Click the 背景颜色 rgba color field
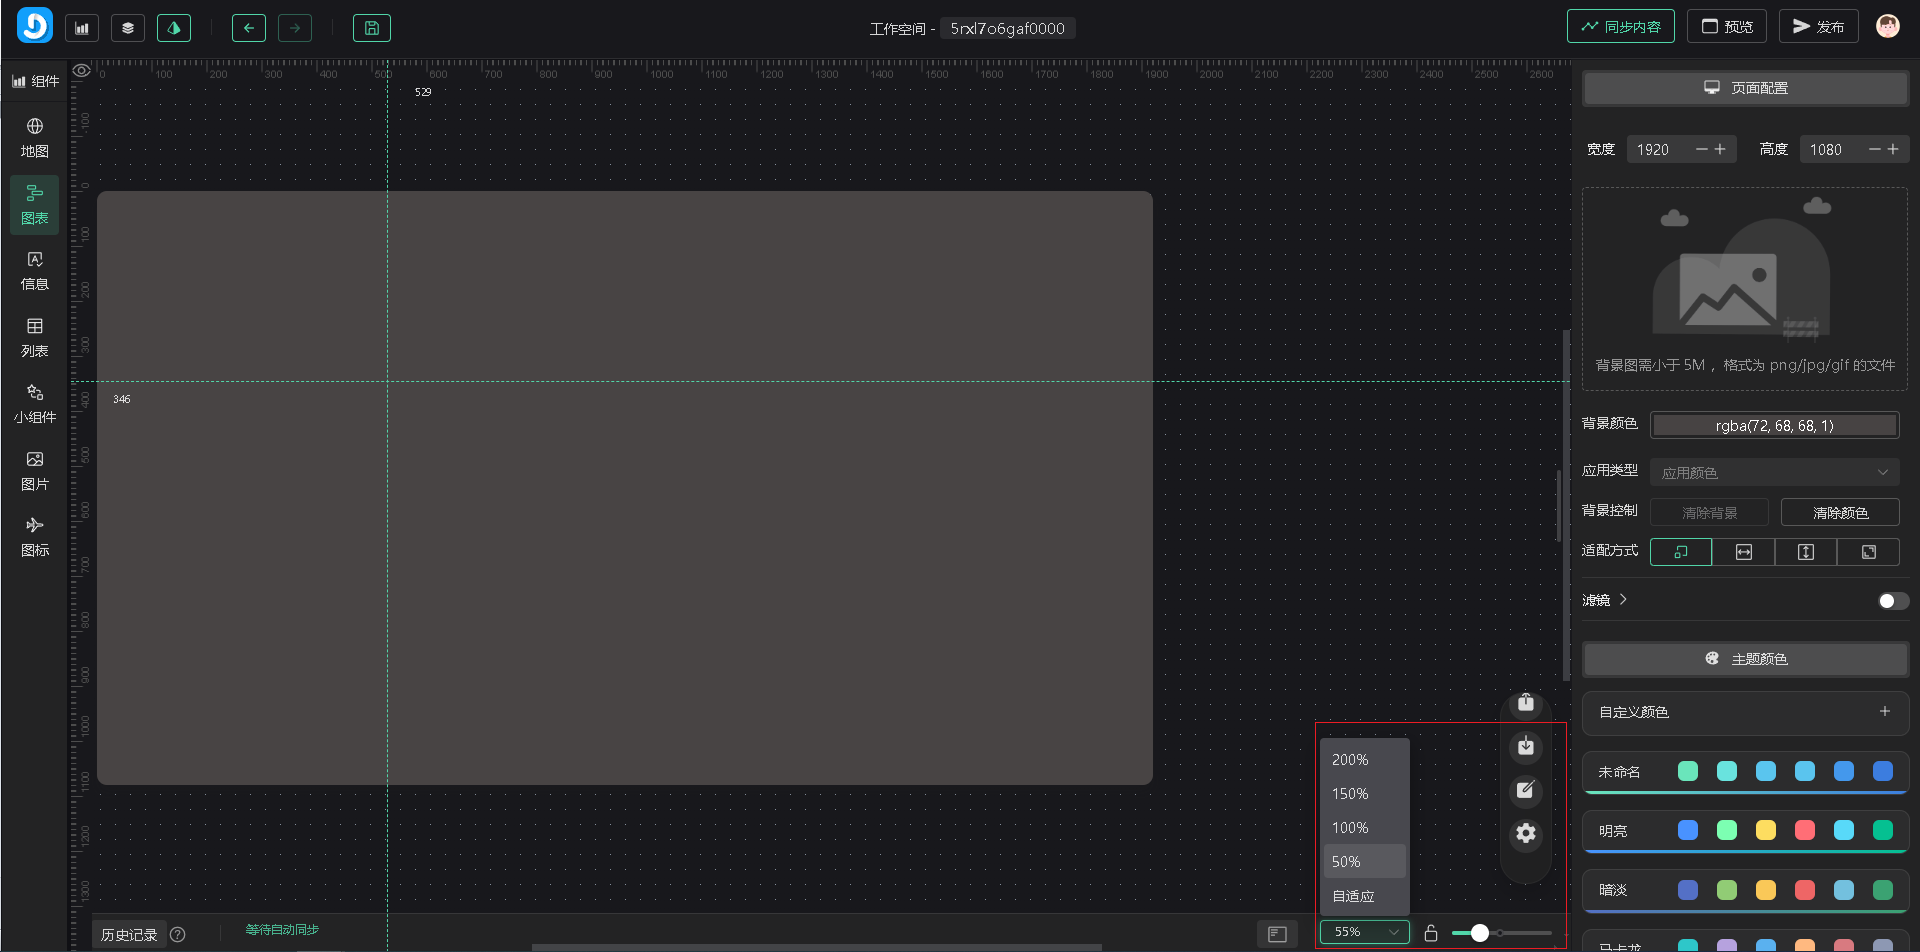1920x952 pixels. tap(1774, 426)
